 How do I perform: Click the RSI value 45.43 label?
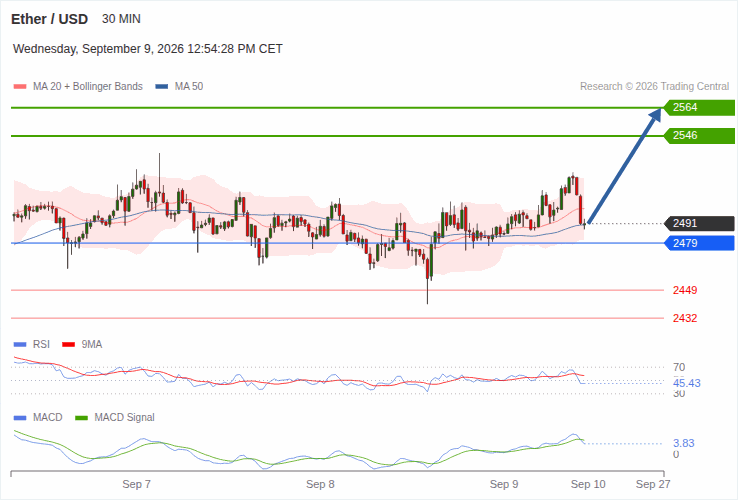click(x=687, y=383)
